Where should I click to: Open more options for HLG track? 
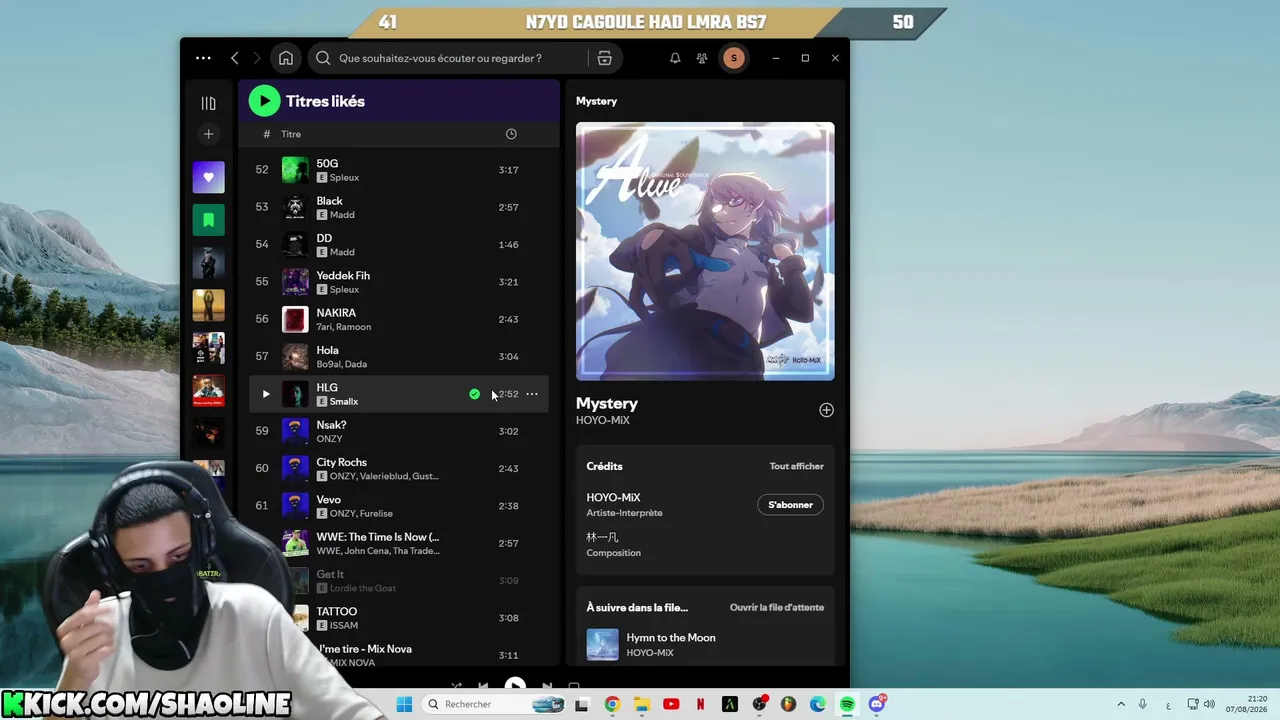click(x=532, y=394)
